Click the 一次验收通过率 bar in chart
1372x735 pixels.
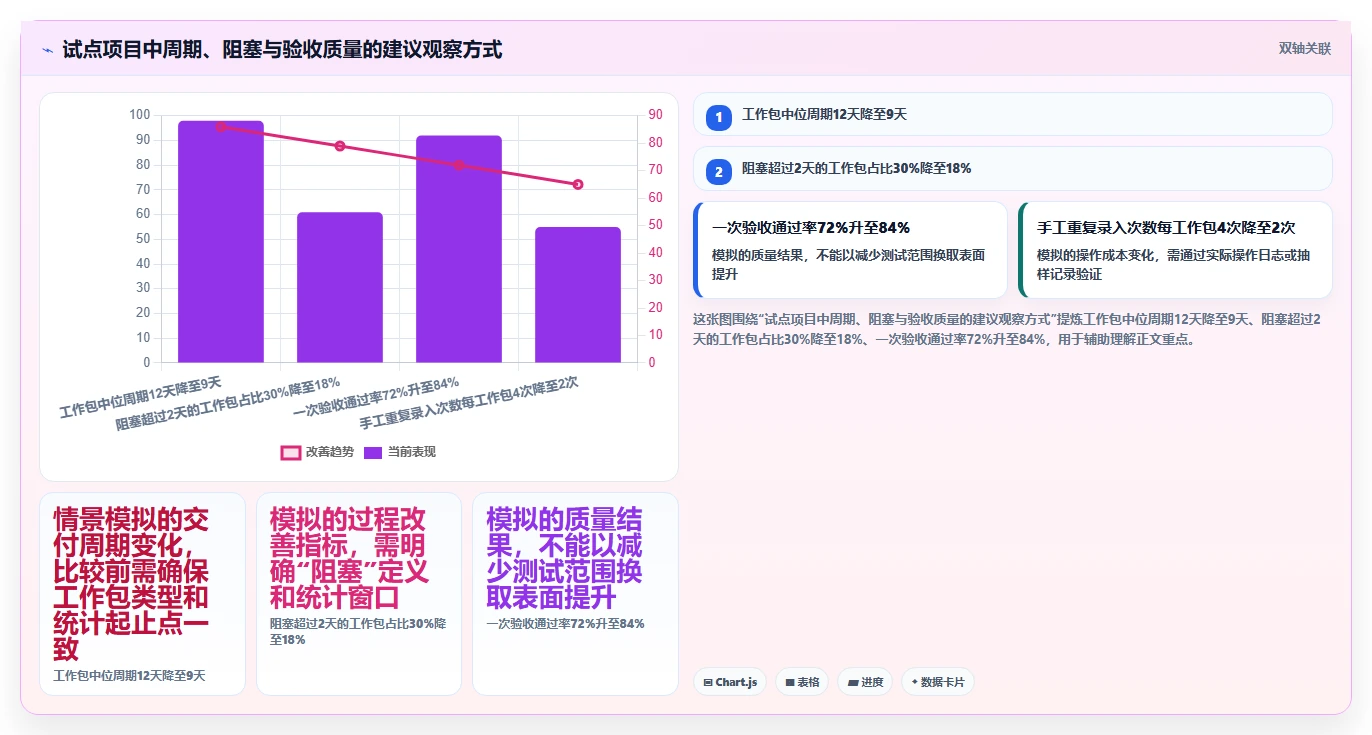459,249
